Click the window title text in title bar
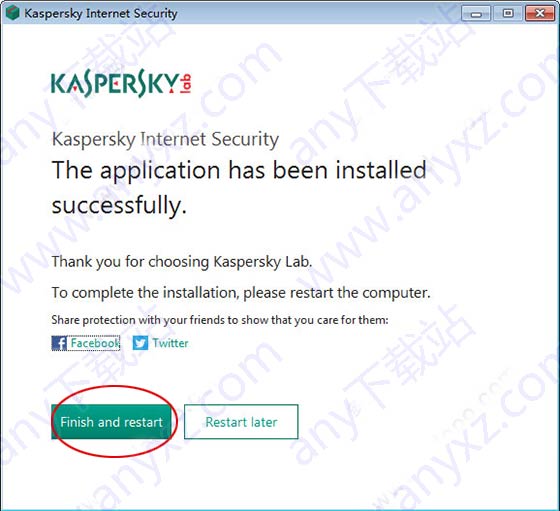The image size is (560, 511). (101, 14)
